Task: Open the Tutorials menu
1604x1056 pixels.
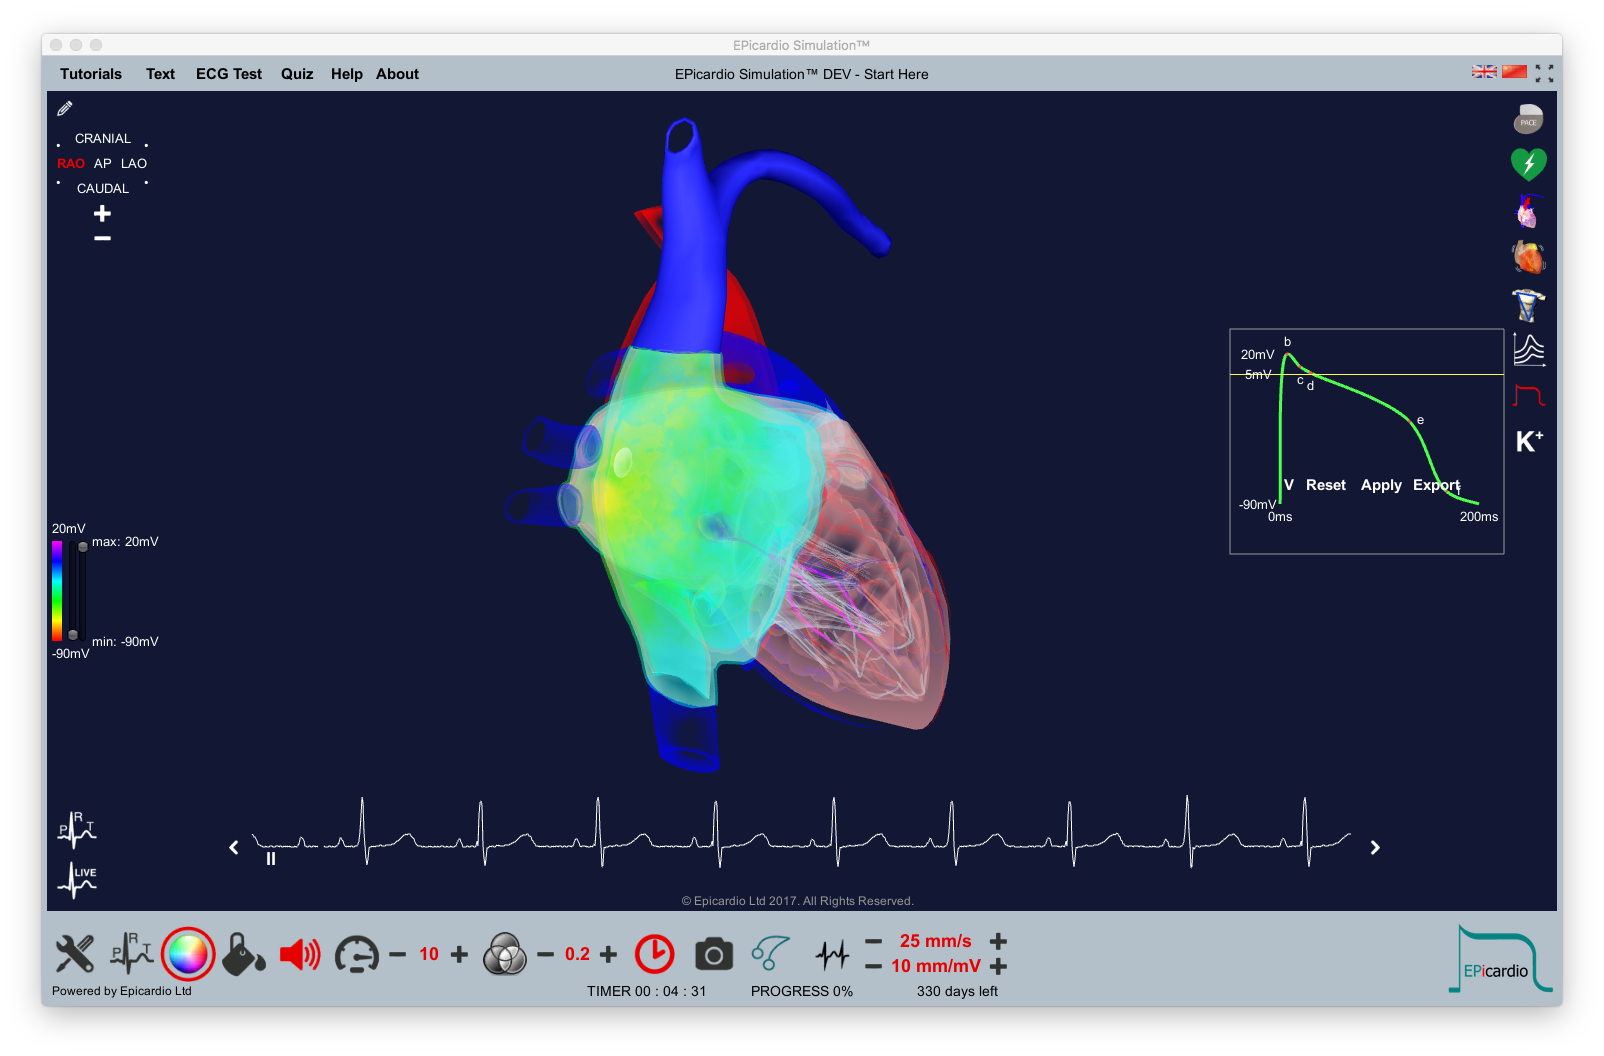Action: (91, 74)
